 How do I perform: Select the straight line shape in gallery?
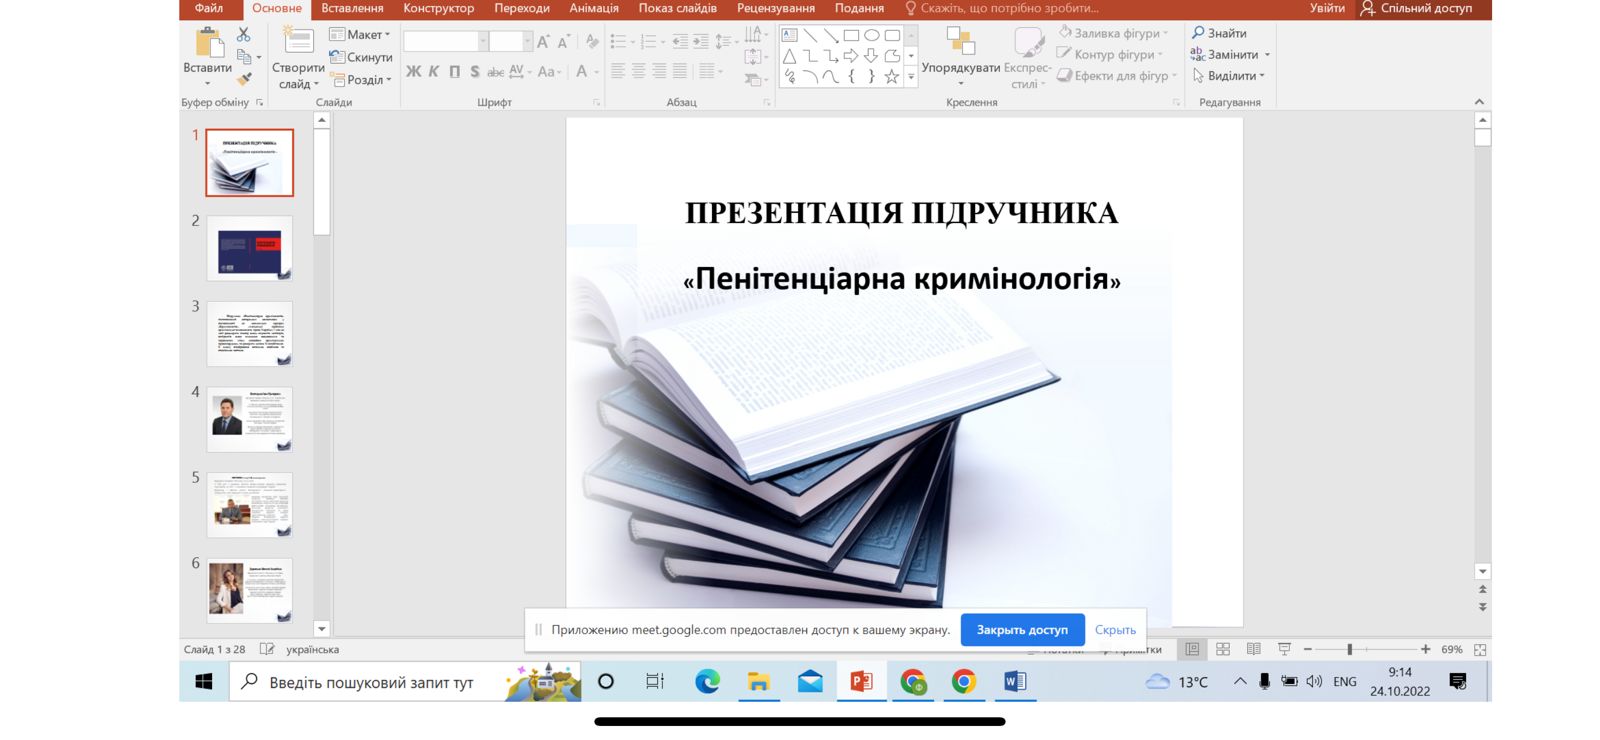pyautogui.click(x=810, y=35)
